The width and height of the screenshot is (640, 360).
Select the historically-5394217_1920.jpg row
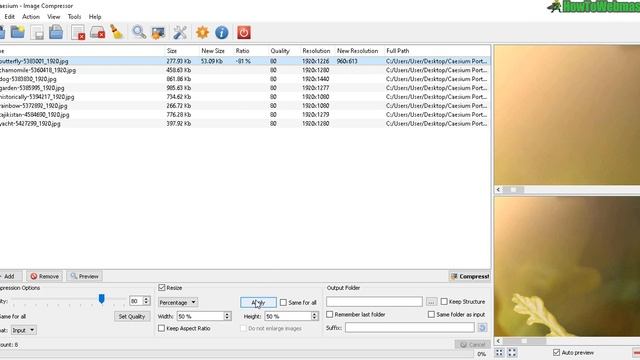tap(245, 97)
